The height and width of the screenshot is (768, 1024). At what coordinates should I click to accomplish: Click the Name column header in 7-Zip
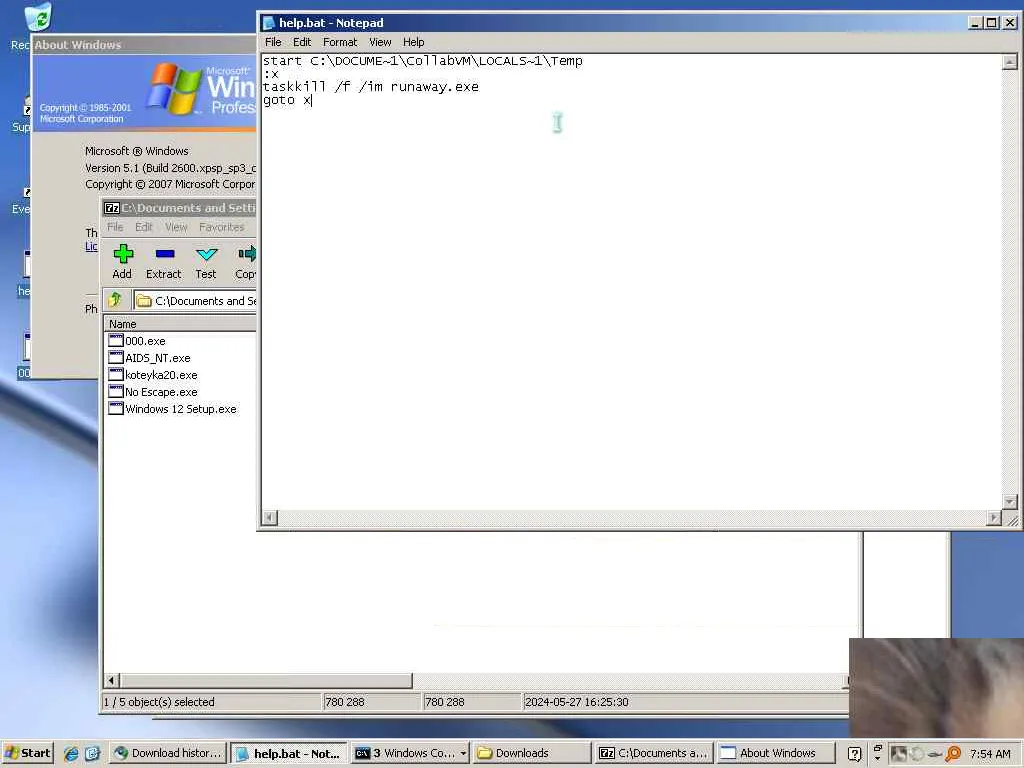coord(180,324)
